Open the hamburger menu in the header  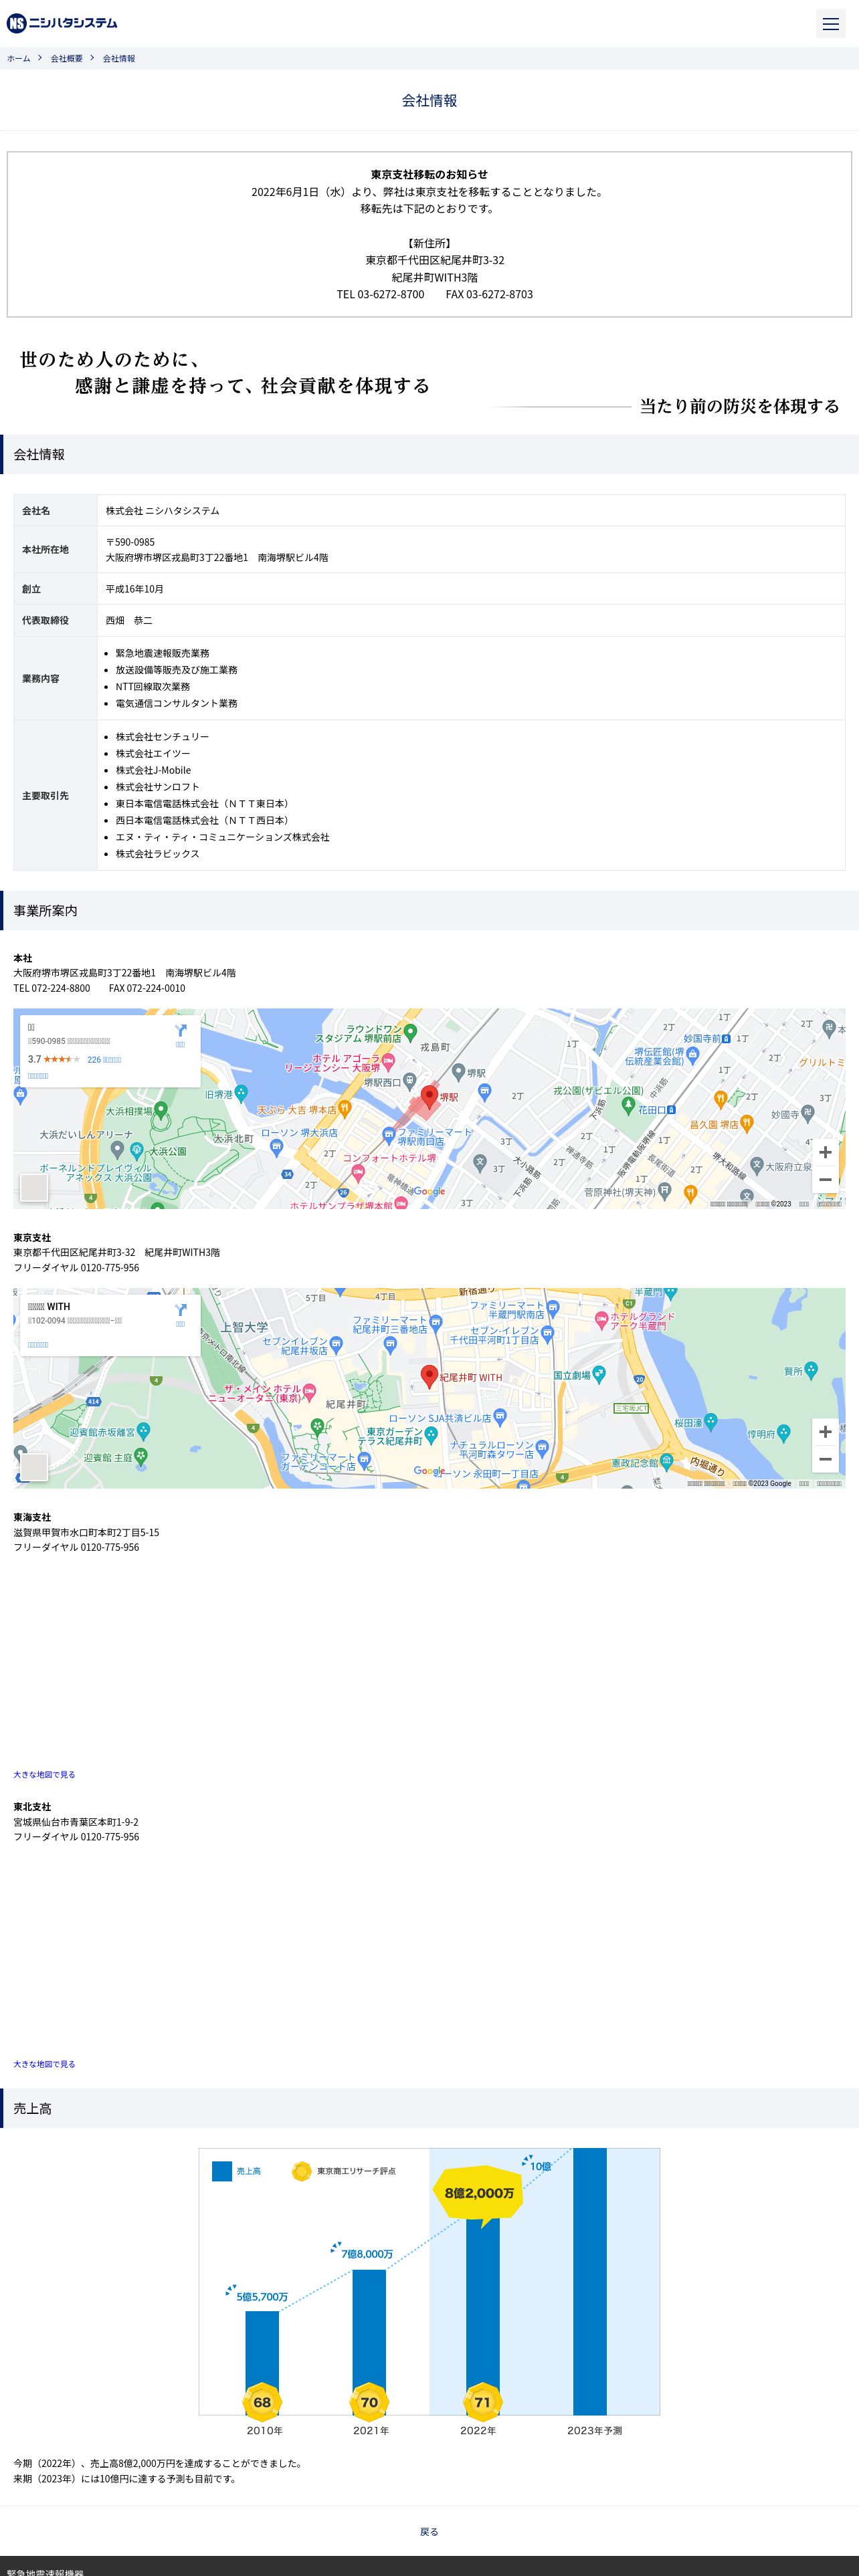click(x=830, y=23)
